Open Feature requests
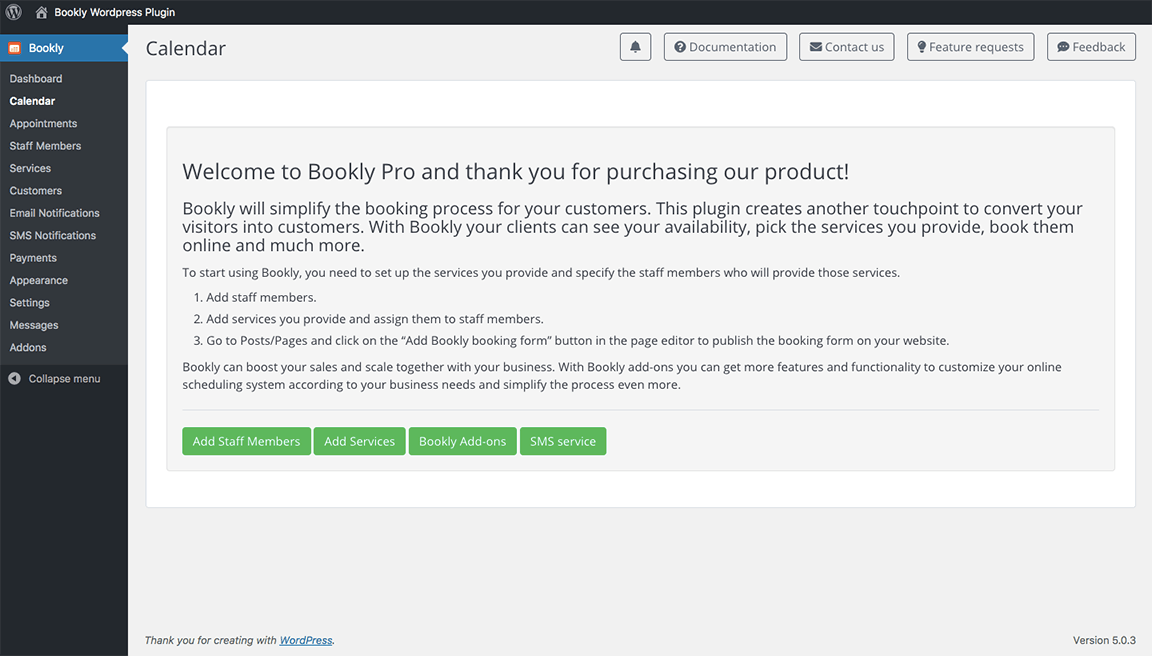 [x=971, y=47]
